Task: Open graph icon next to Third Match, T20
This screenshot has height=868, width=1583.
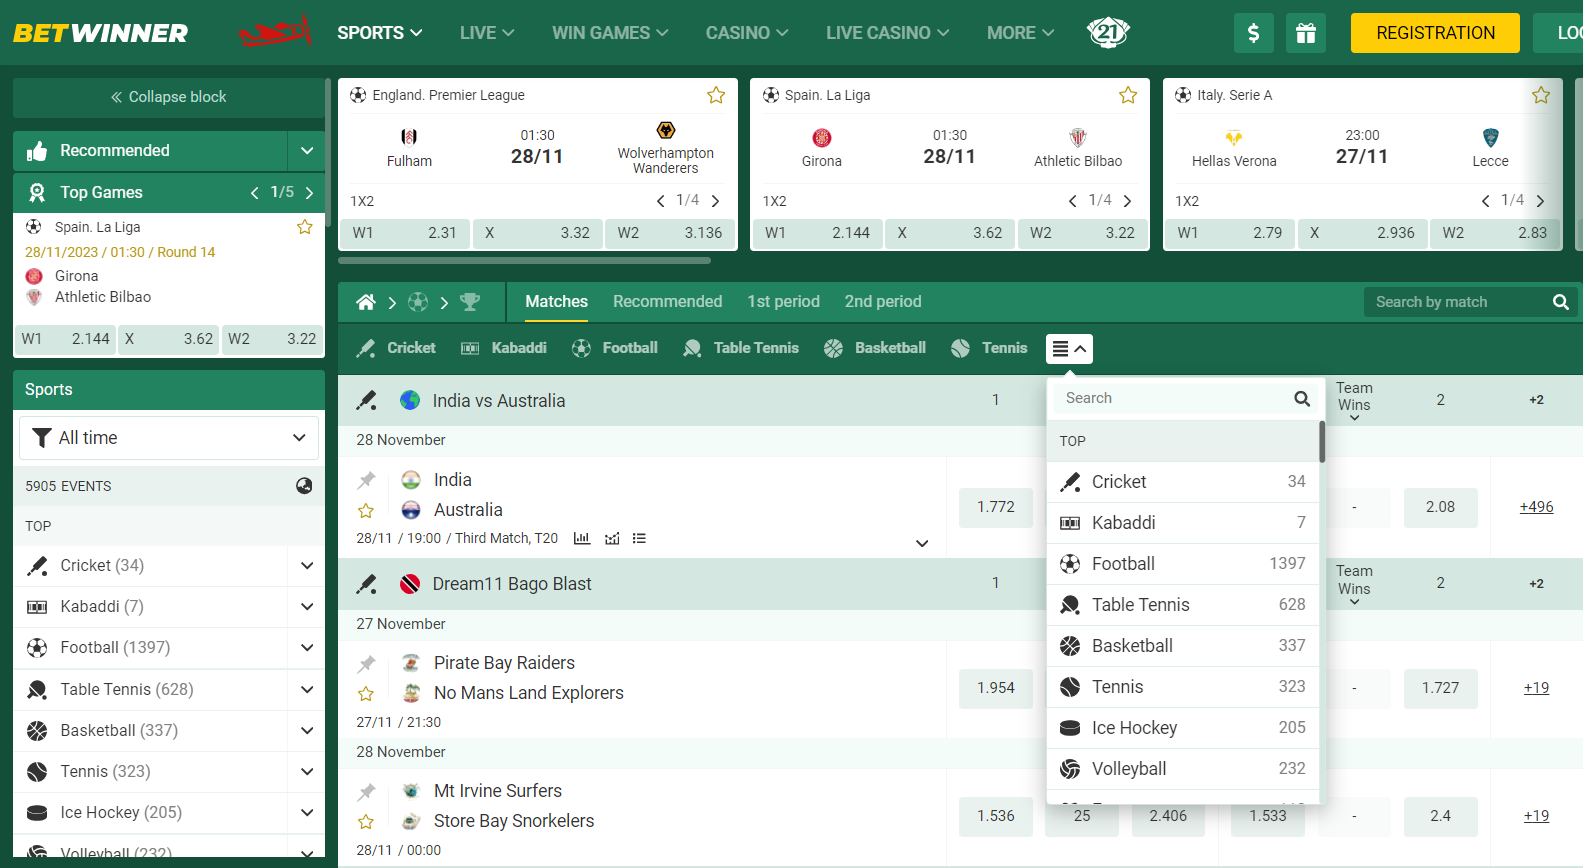Action: [x=612, y=538]
